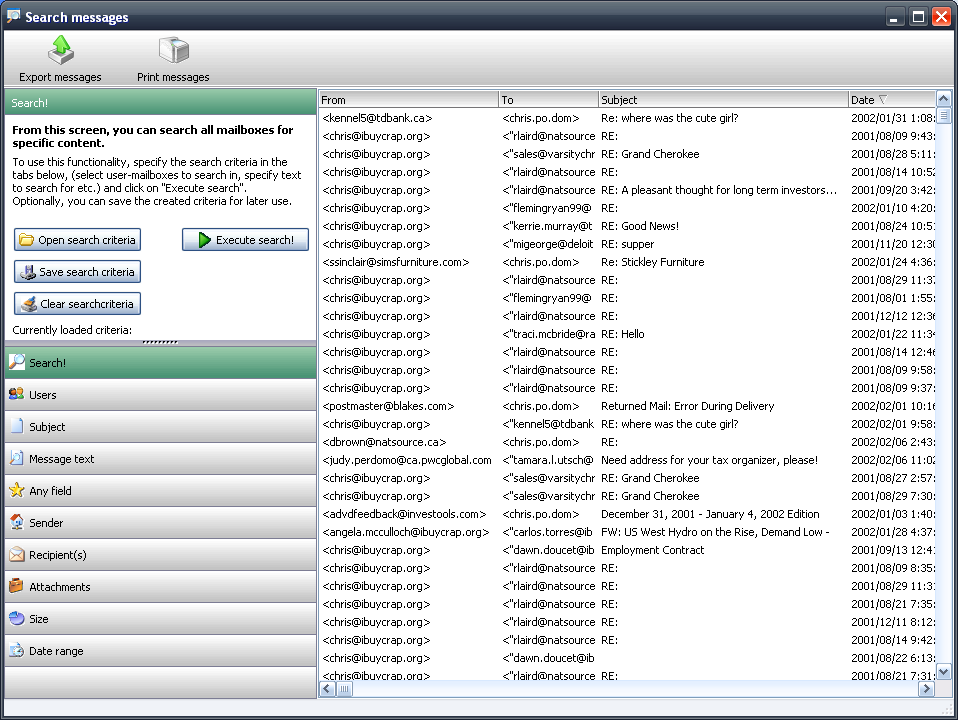Click the green play icon on Execute search
The image size is (958, 720).
[x=205, y=240]
